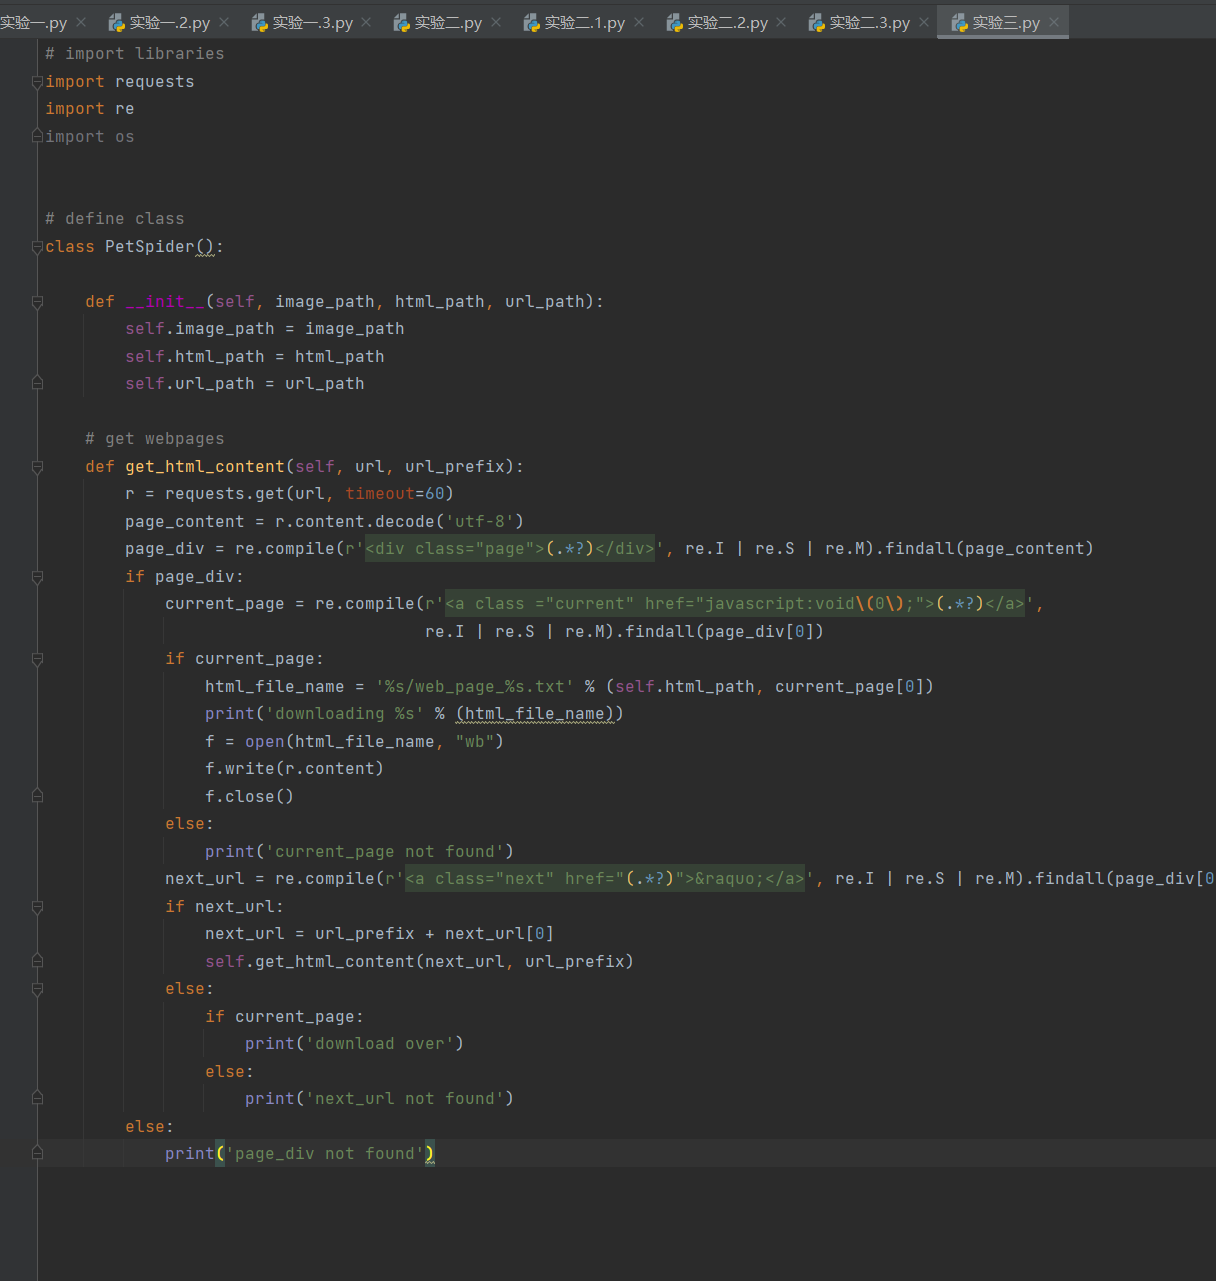Viewport: 1216px width, 1281px height.
Task: Close the 实验一.3.py editor tab
Action: [x=366, y=22]
